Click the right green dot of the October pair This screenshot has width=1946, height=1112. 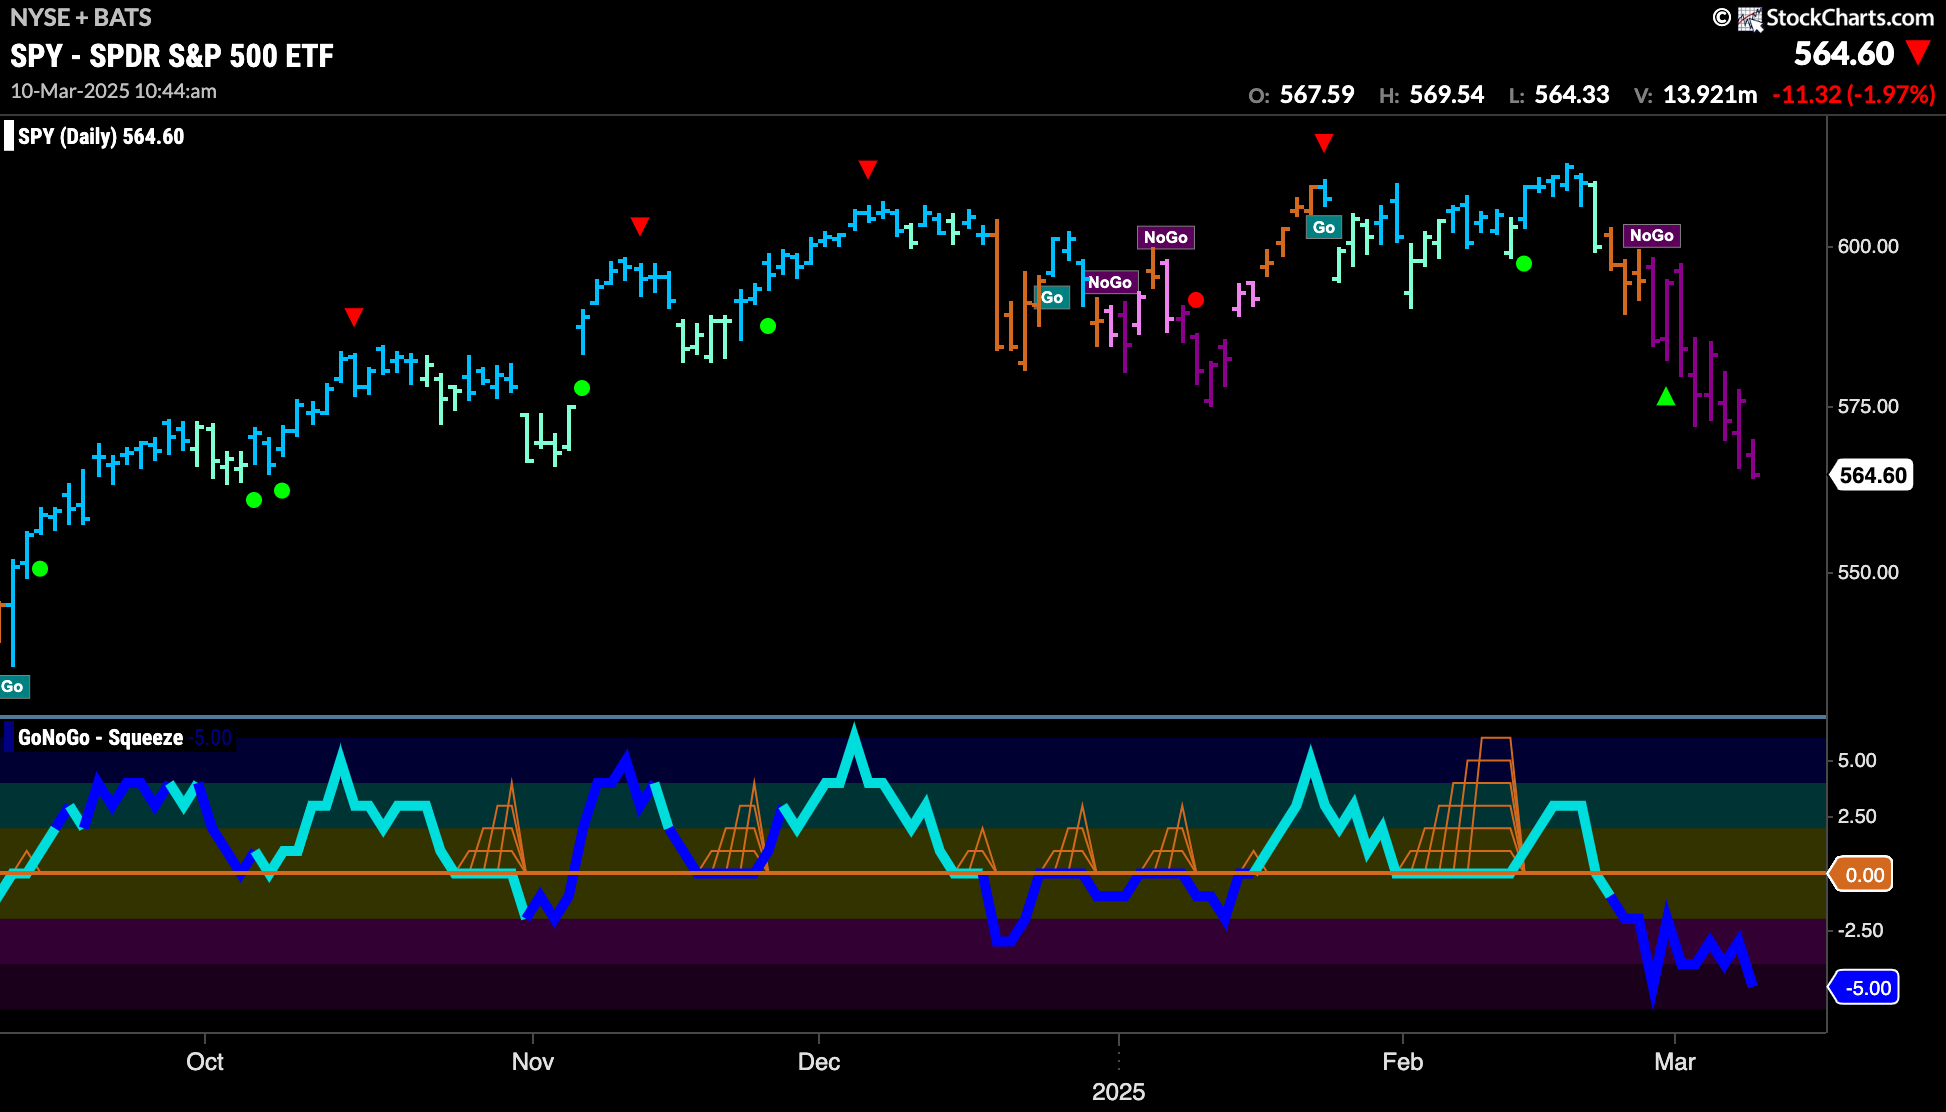(282, 490)
